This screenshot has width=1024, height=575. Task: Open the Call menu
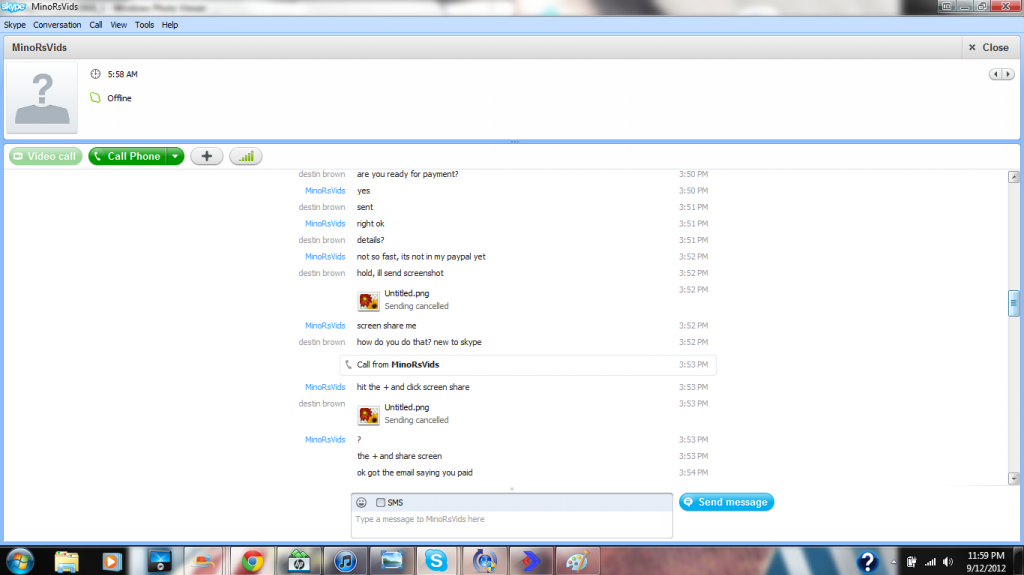point(95,25)
